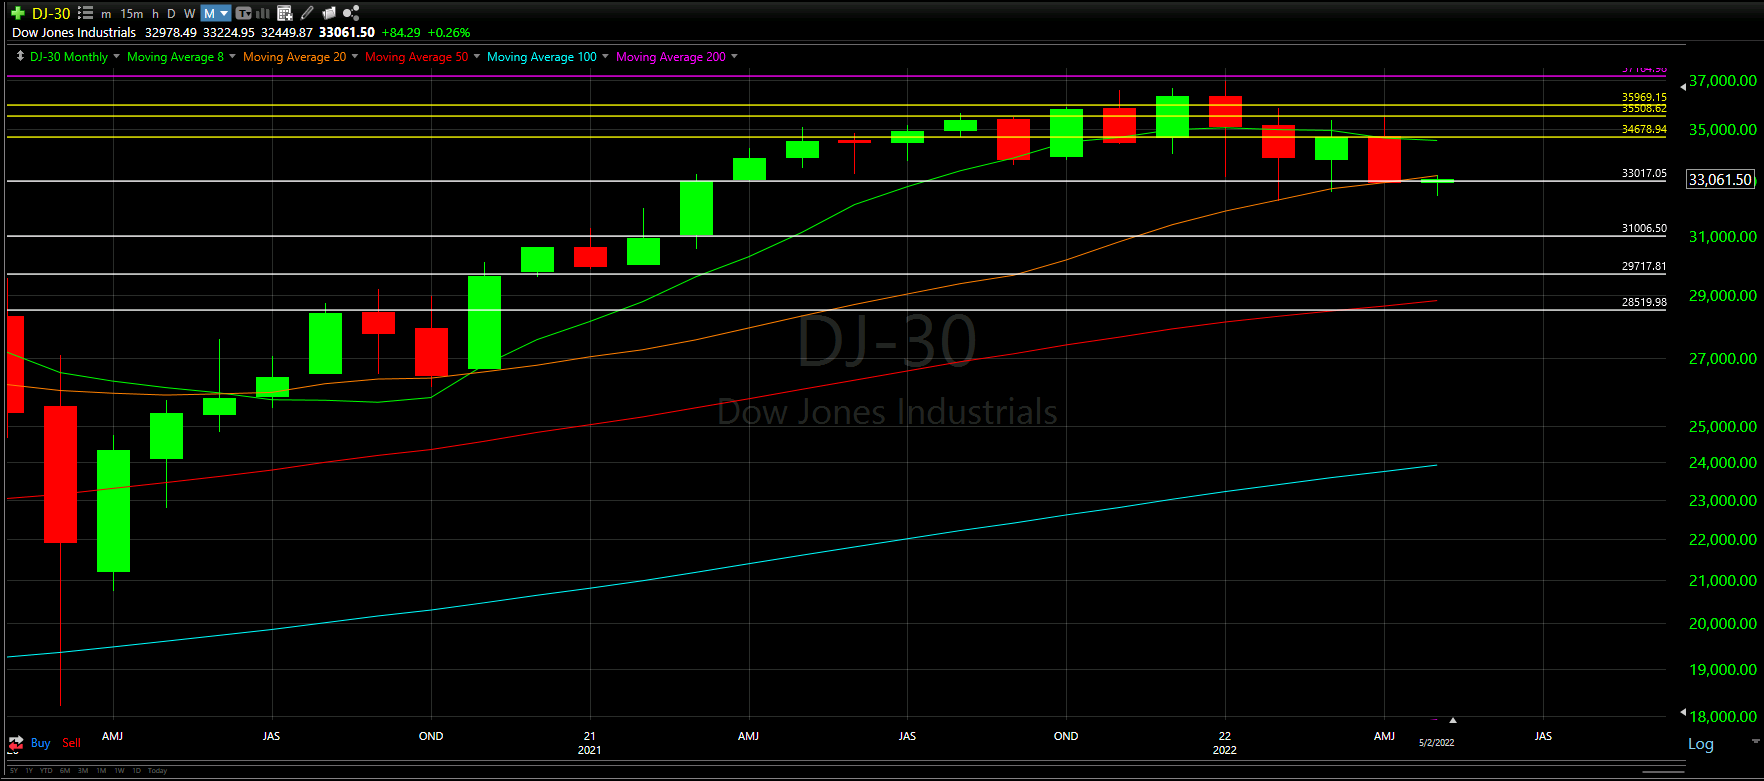Click the DJ-30 symbol name
The width and height of the screenshot is (1764, 781).
point(51,14)
